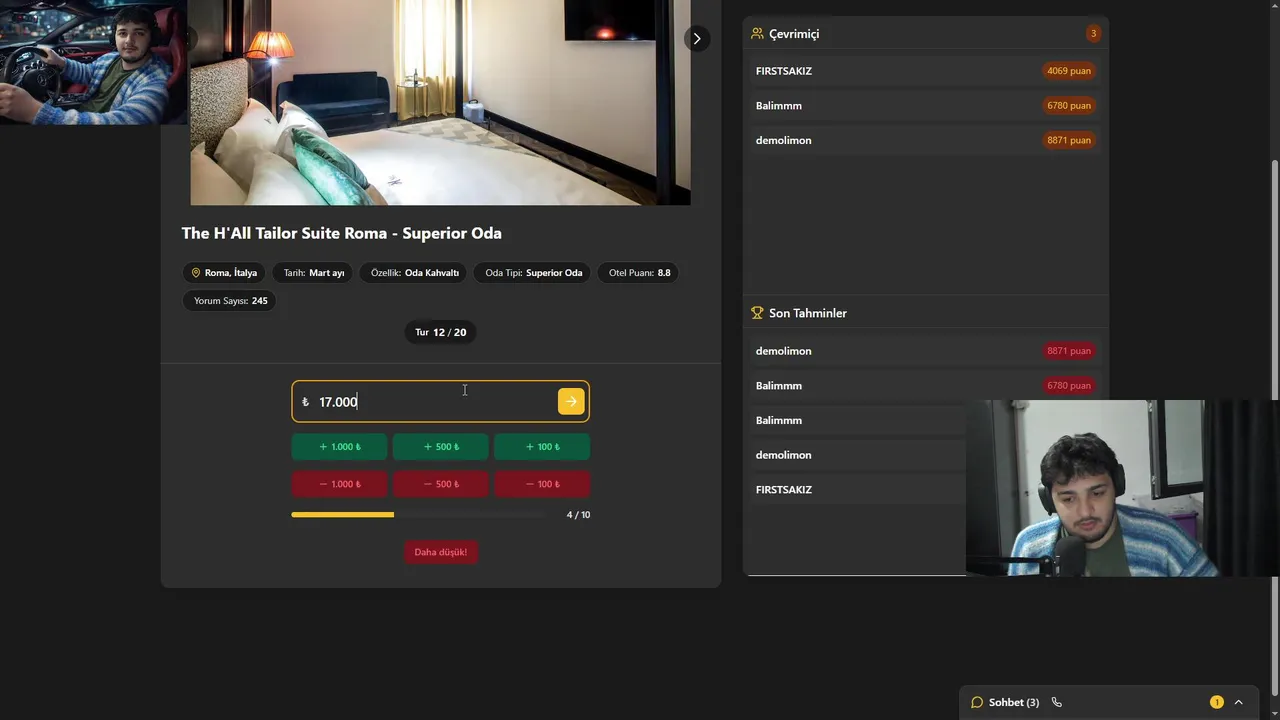Expand the Sohbet chat with the up chevron
This screenshot has height=720, width=1280.
tap(1238, 702)
